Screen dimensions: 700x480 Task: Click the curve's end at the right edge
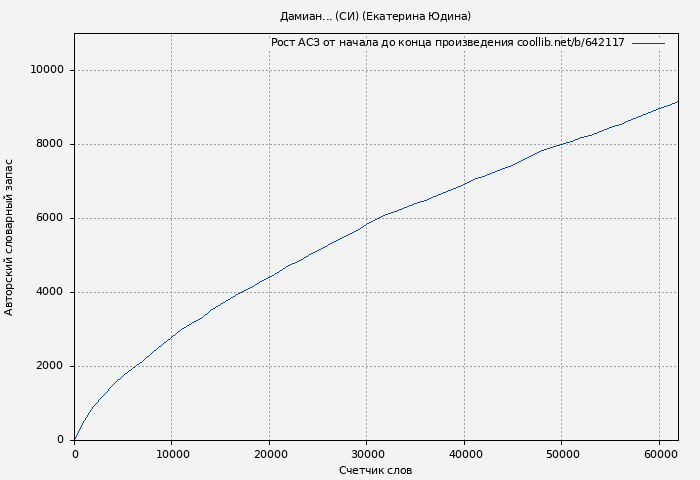point(677,101)
